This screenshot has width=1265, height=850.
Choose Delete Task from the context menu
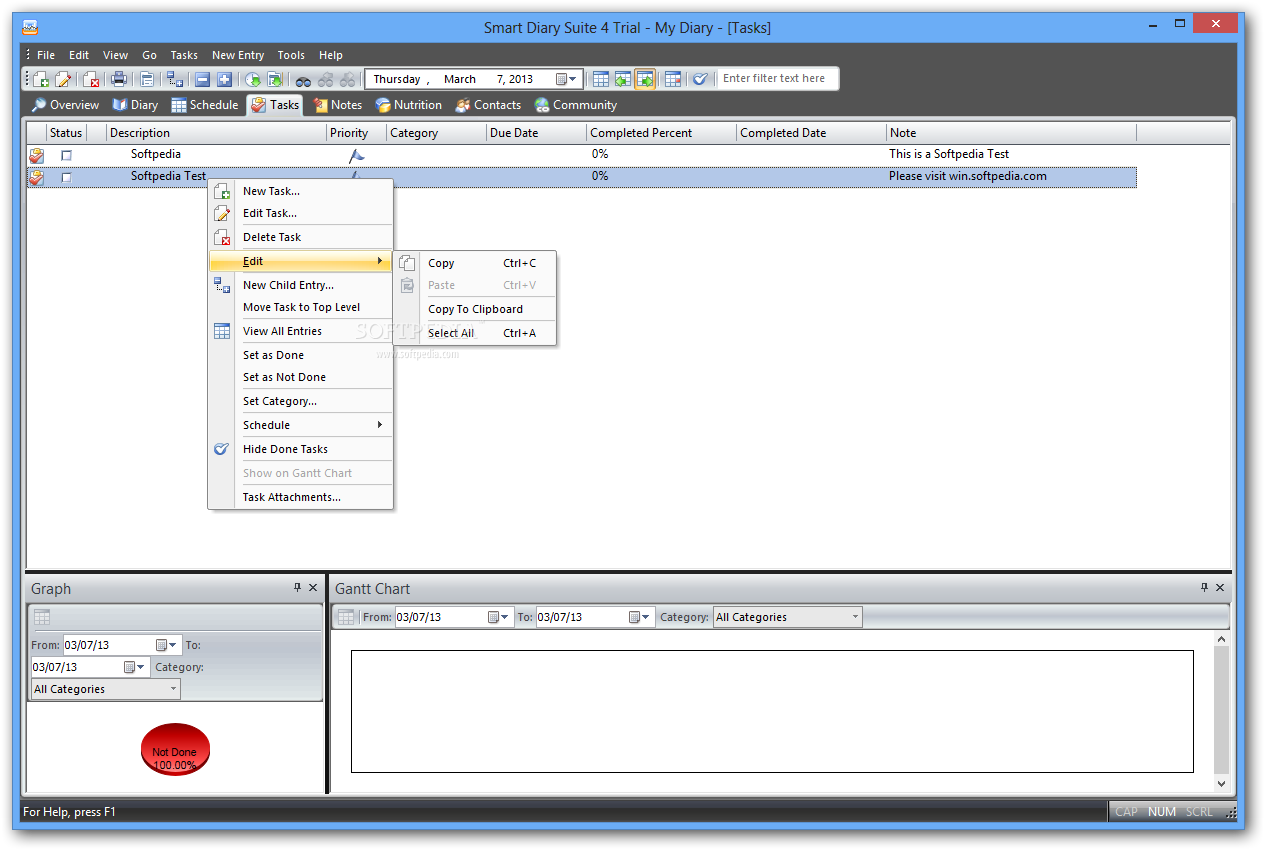(301, 237)
